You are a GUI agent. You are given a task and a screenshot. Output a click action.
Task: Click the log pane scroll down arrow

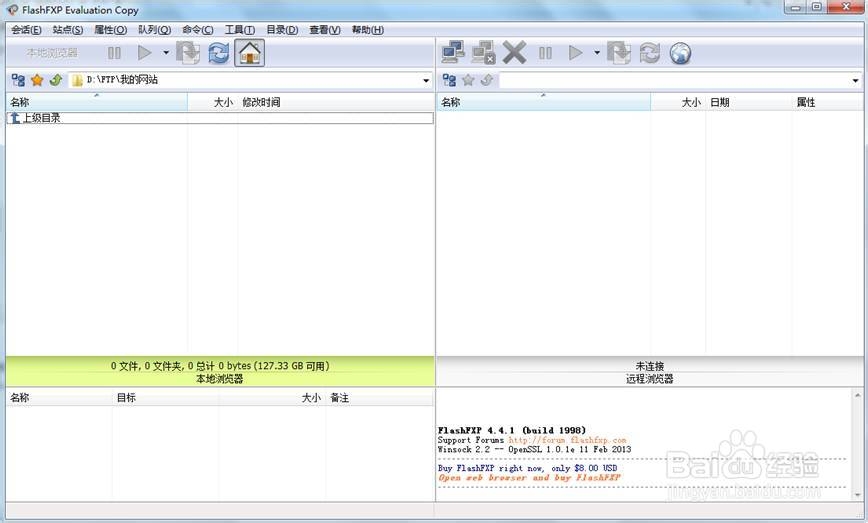pyautogui.click(x=857, y=494)
